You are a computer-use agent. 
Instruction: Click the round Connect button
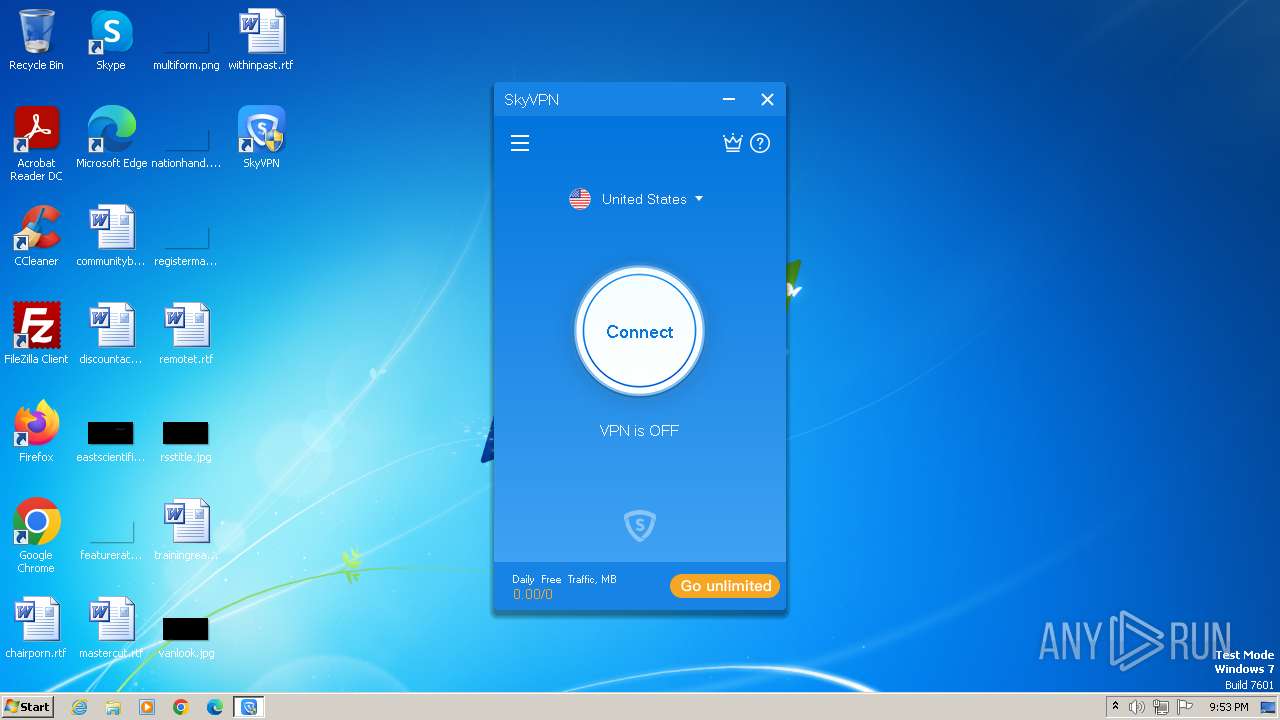tap(639, 332)
